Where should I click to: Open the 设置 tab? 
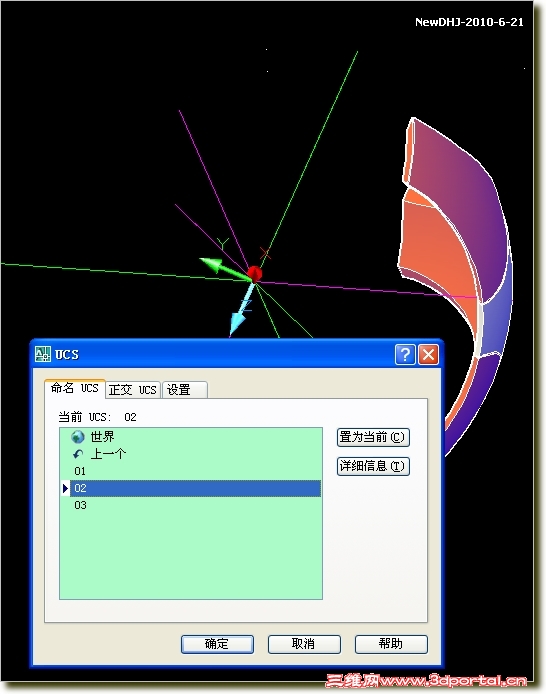[185, 389]
